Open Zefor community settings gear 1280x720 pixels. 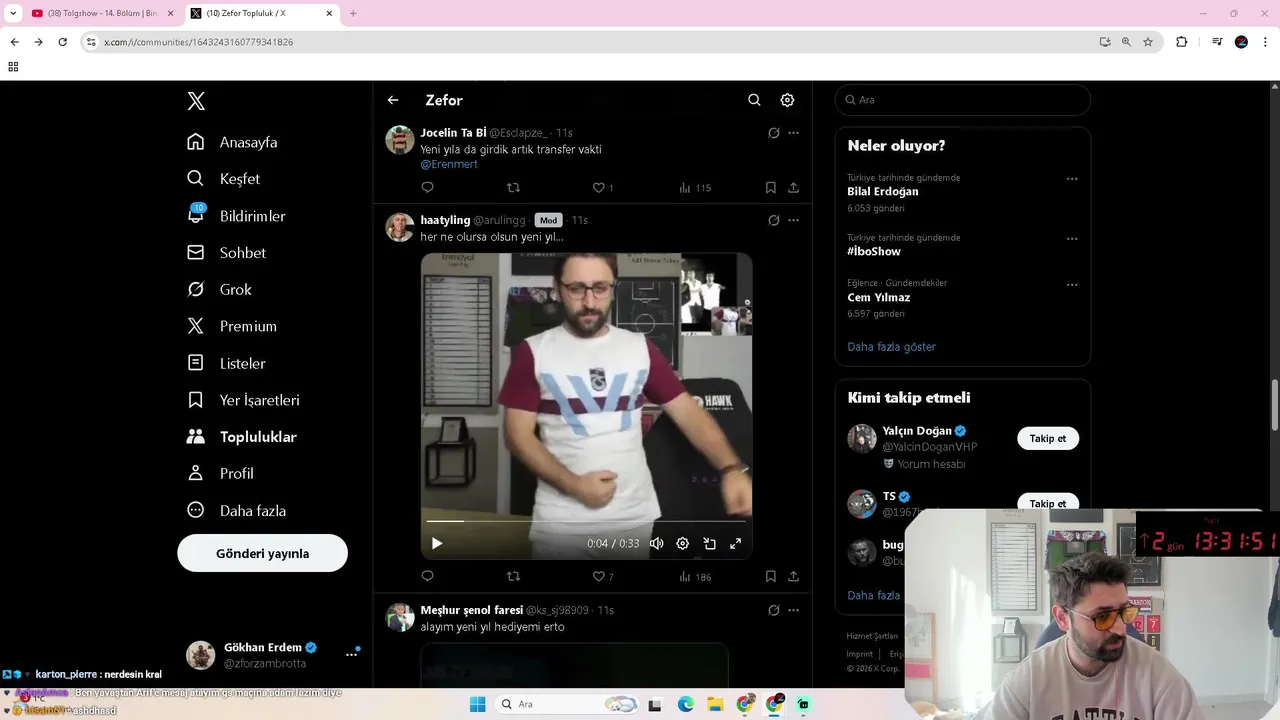click(x=787, y=100)
